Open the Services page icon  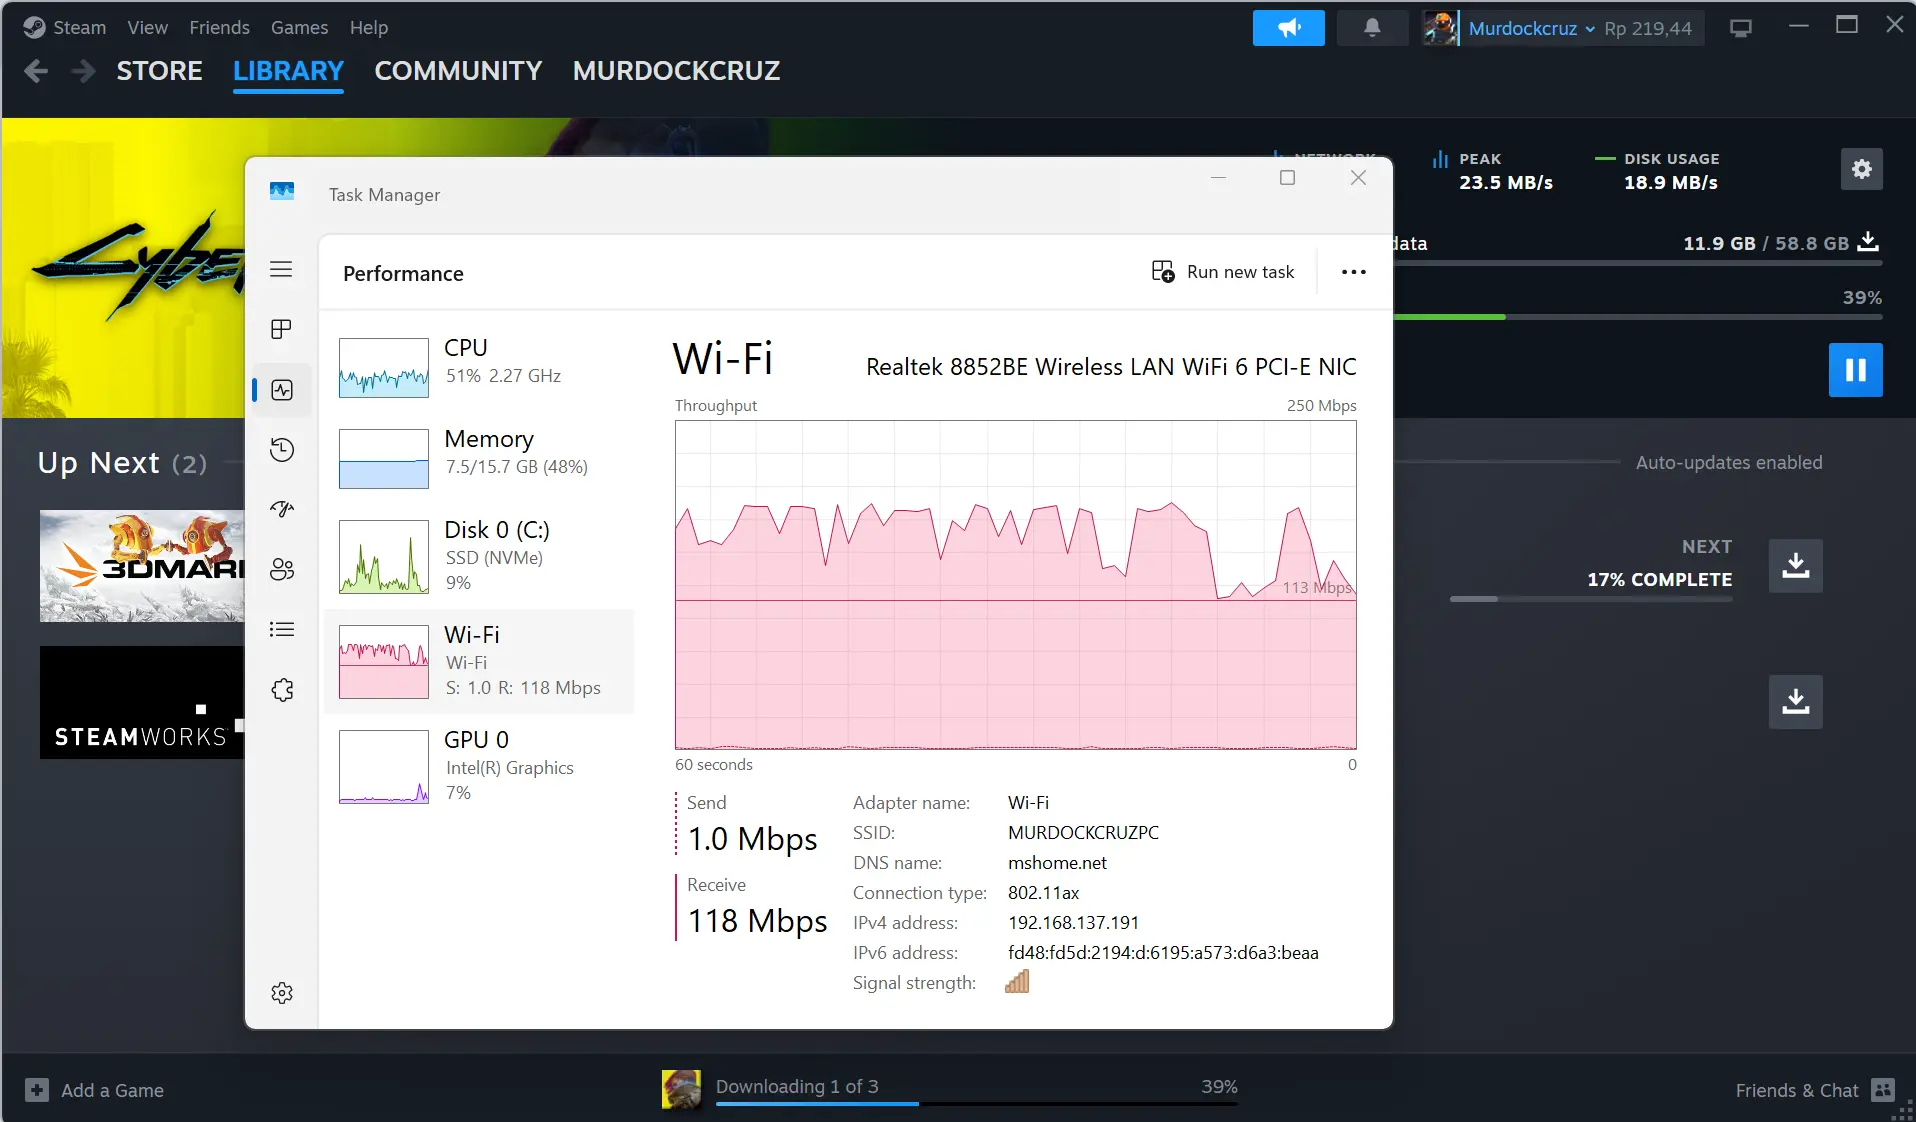281,690
